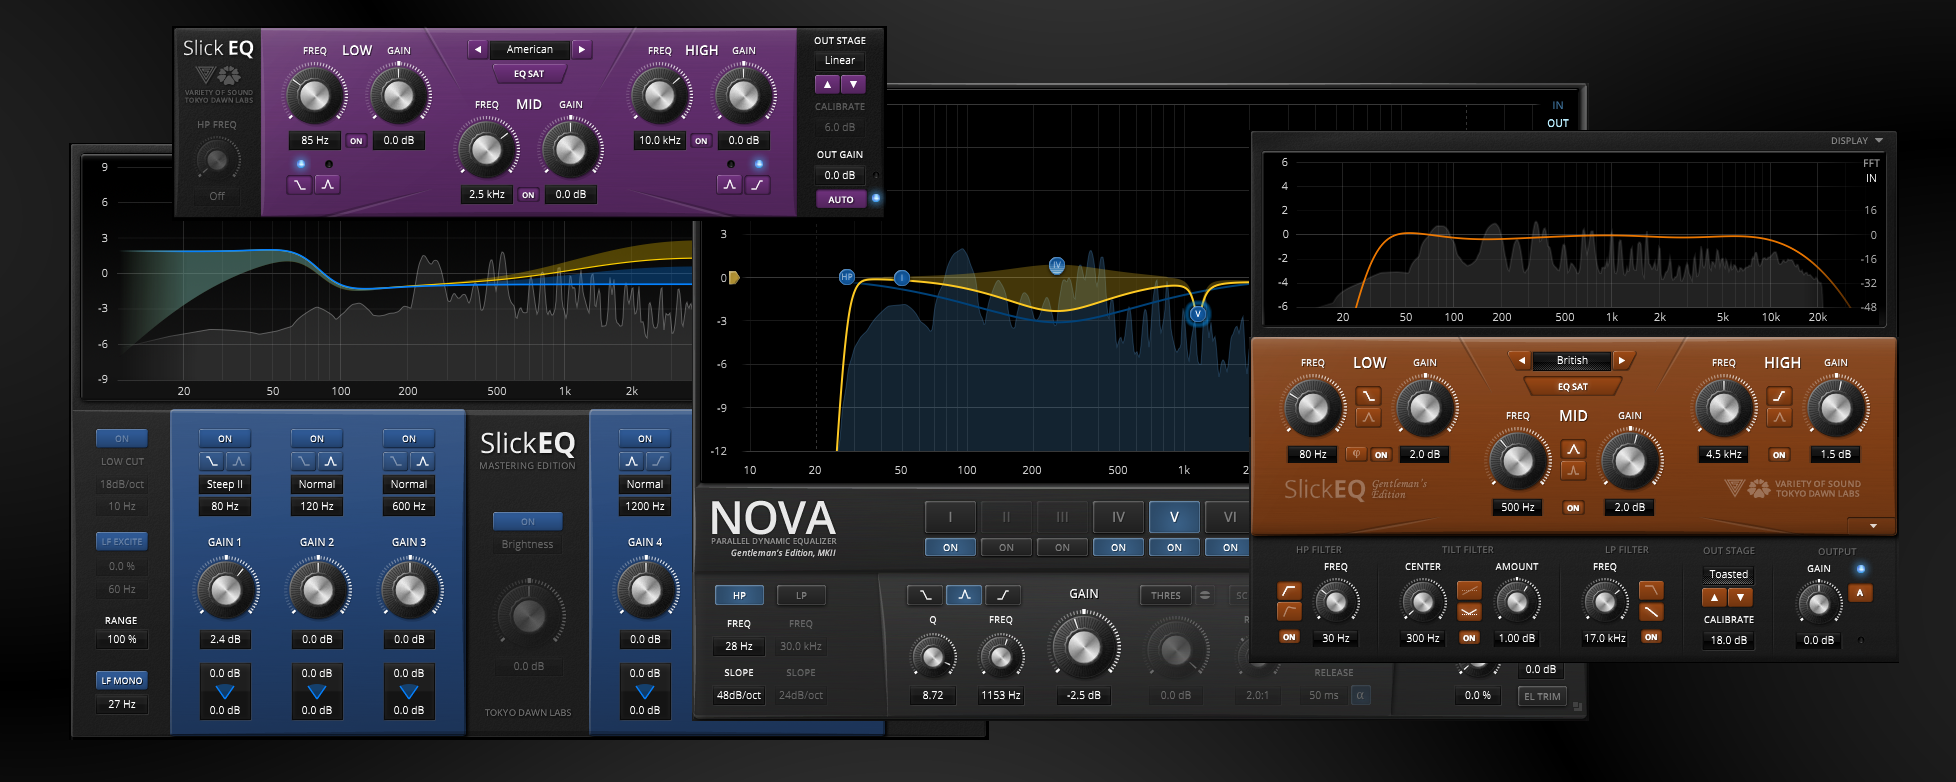Select NOVA band V tab
Image resolution: width=1956 pixels, height=782 pixels.
(1174, 517)
